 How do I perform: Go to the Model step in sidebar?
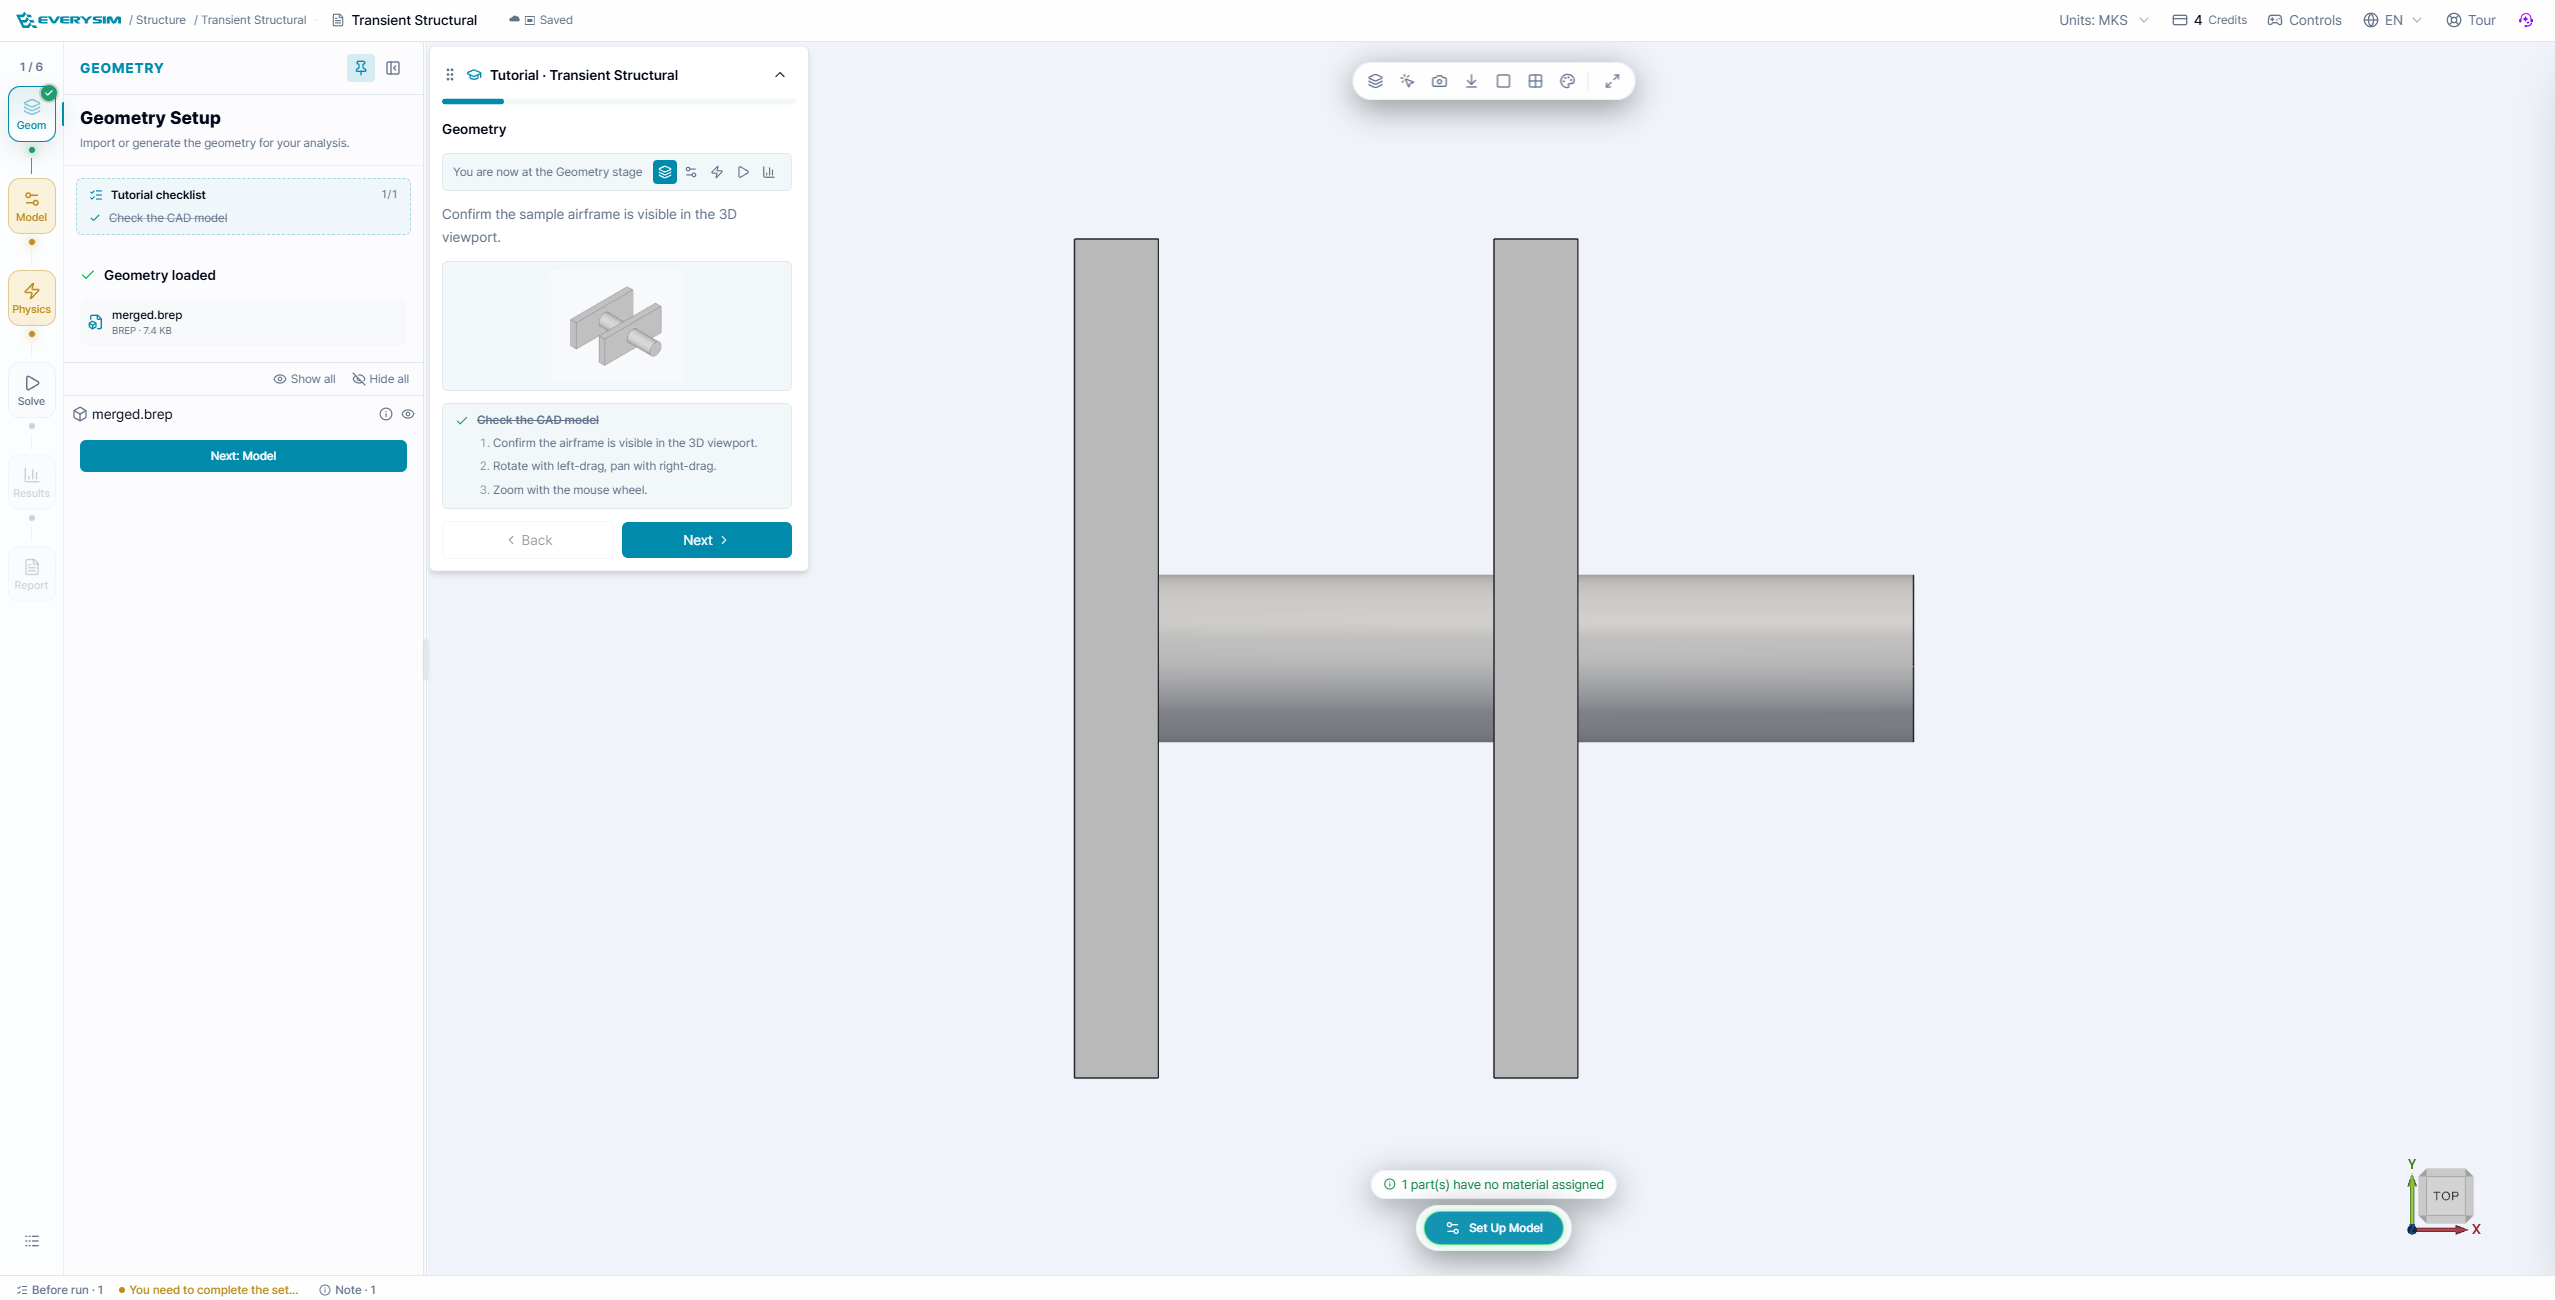tap(32, 206)
